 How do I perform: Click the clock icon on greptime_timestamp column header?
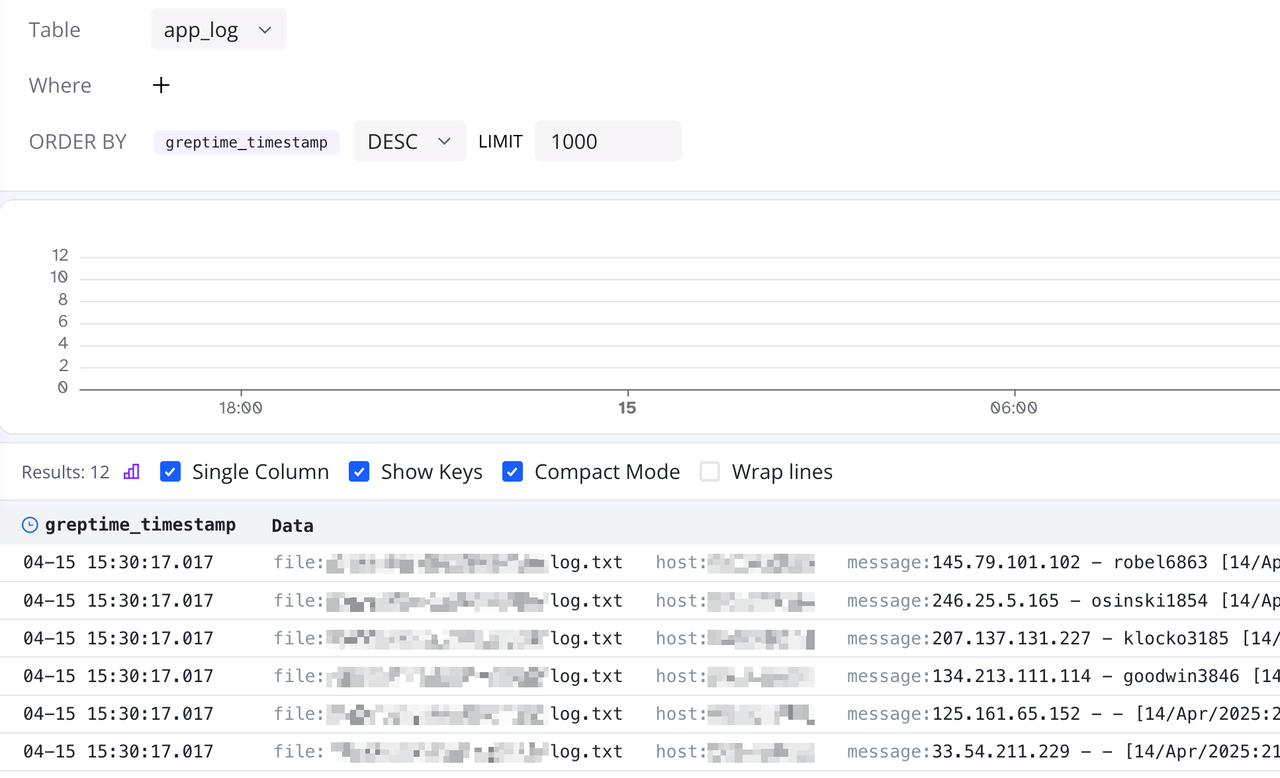point(29,524)
